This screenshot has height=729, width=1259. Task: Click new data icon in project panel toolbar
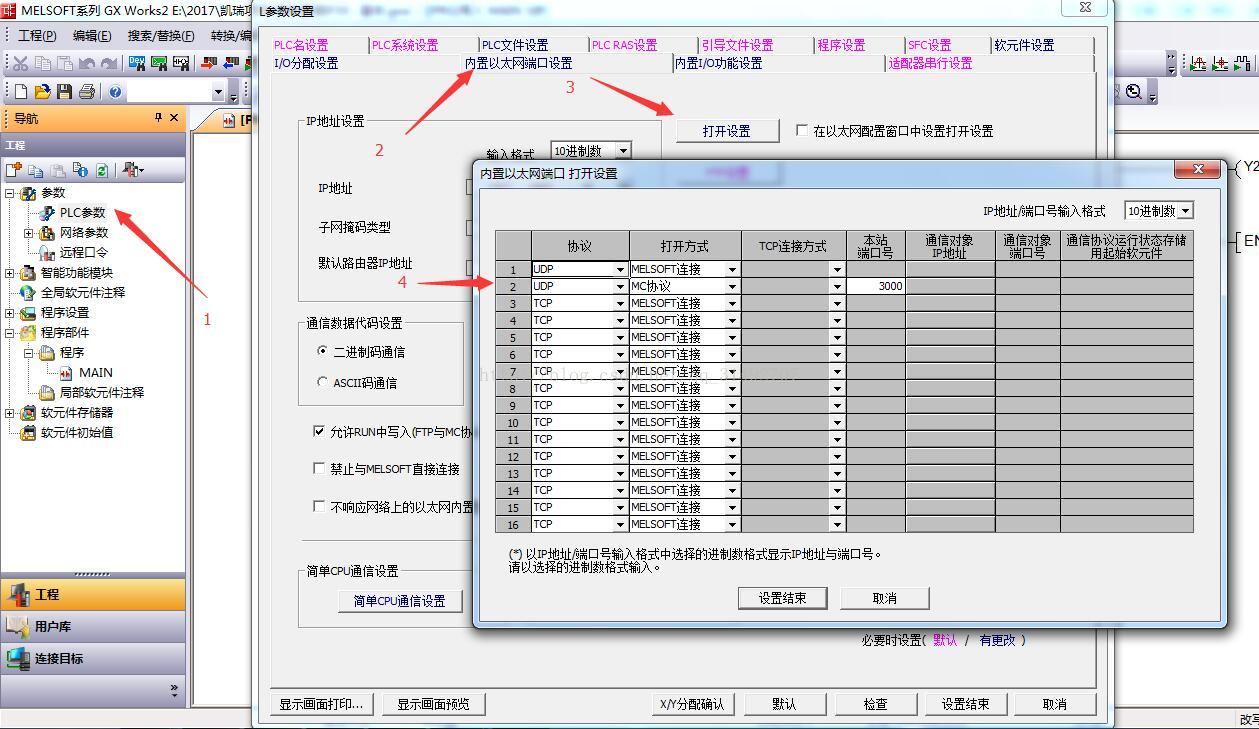coord(14,170)
